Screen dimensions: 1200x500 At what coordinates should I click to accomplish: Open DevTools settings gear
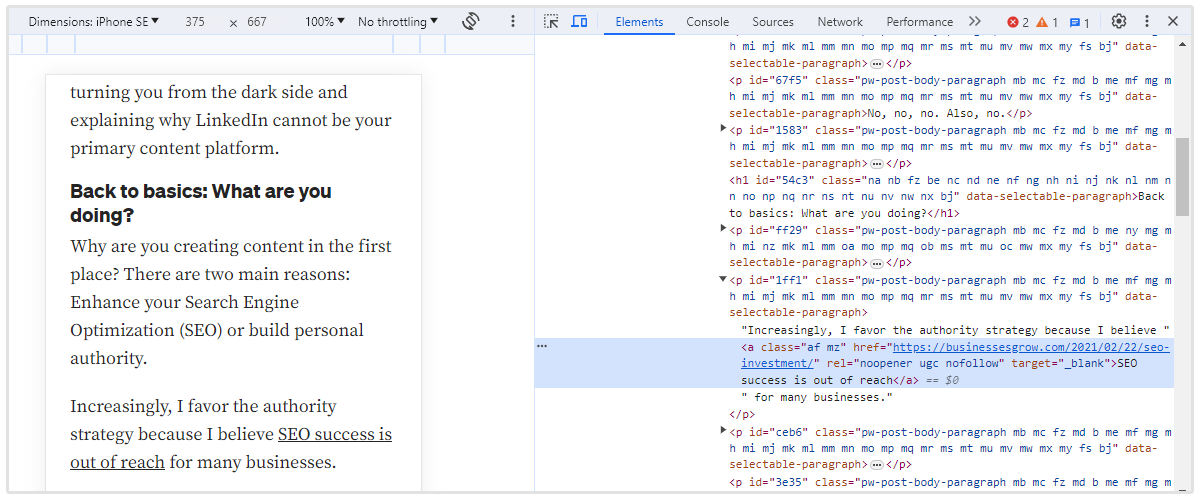tap(1119, 21)
